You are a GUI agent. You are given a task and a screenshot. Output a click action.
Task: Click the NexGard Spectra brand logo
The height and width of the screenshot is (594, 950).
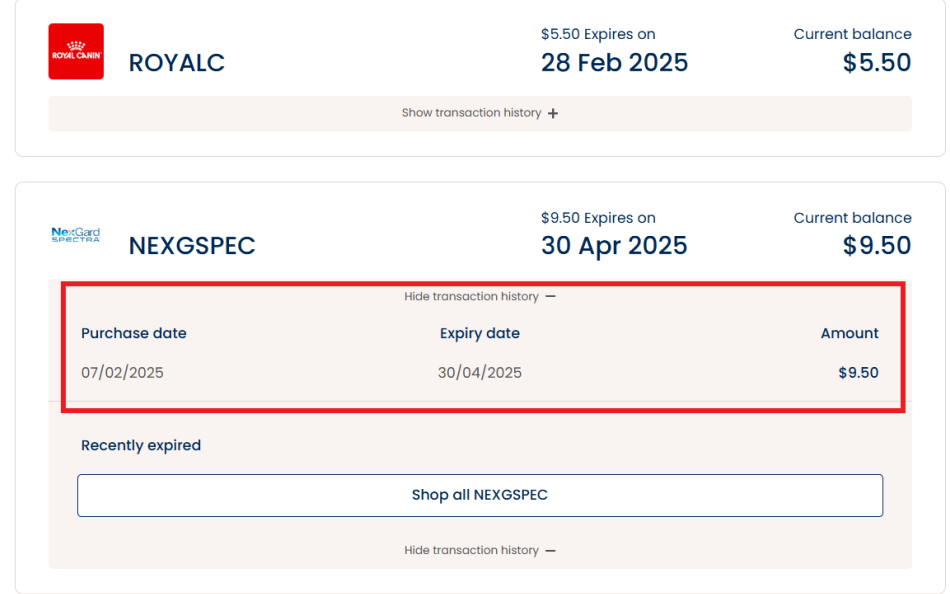pos(76,235)
